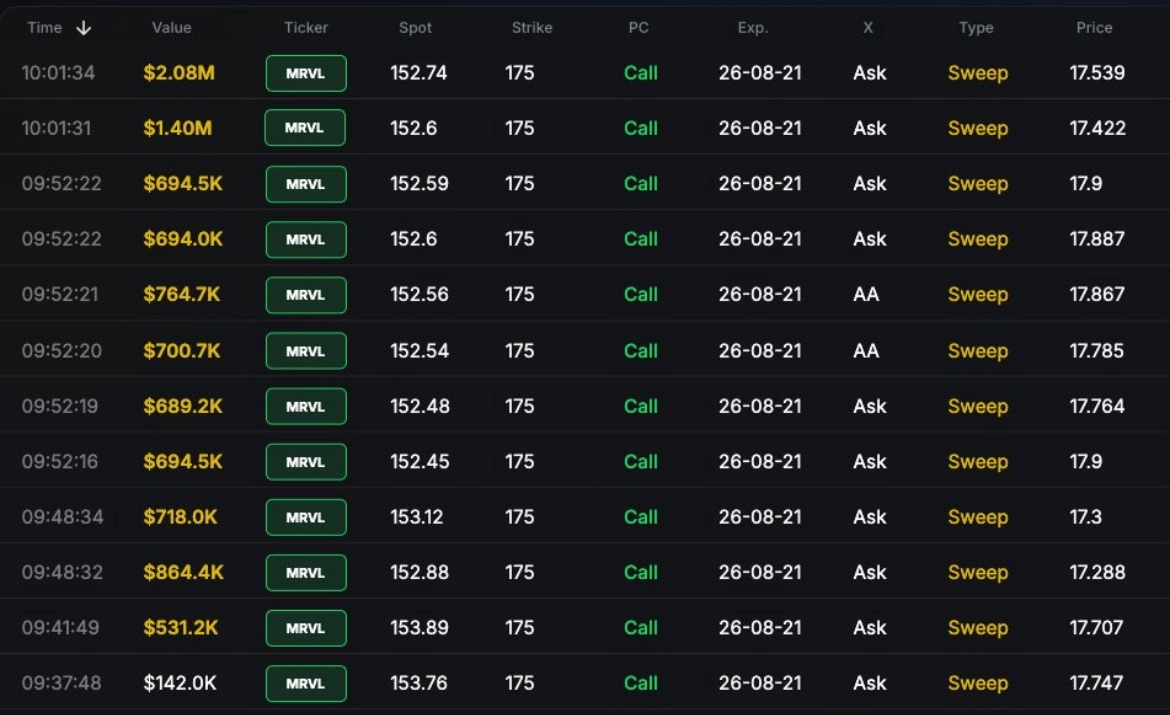Viewport: 1170px width, 715px height.
Task: Select MRVL badge in the 09:52:21 row
Action: (306, 295)
